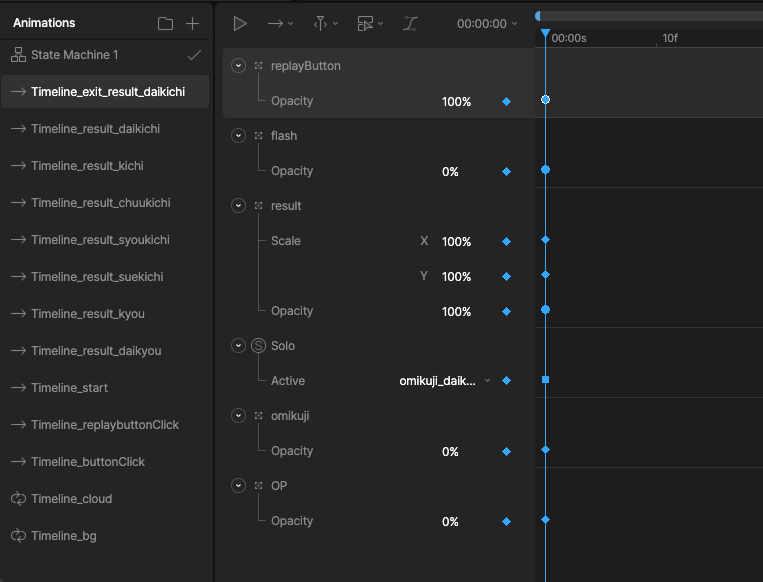The height and width of the screenshot is (582, 763).
Task: Edit result Scale X value 100%
Action: pos(456,242)
